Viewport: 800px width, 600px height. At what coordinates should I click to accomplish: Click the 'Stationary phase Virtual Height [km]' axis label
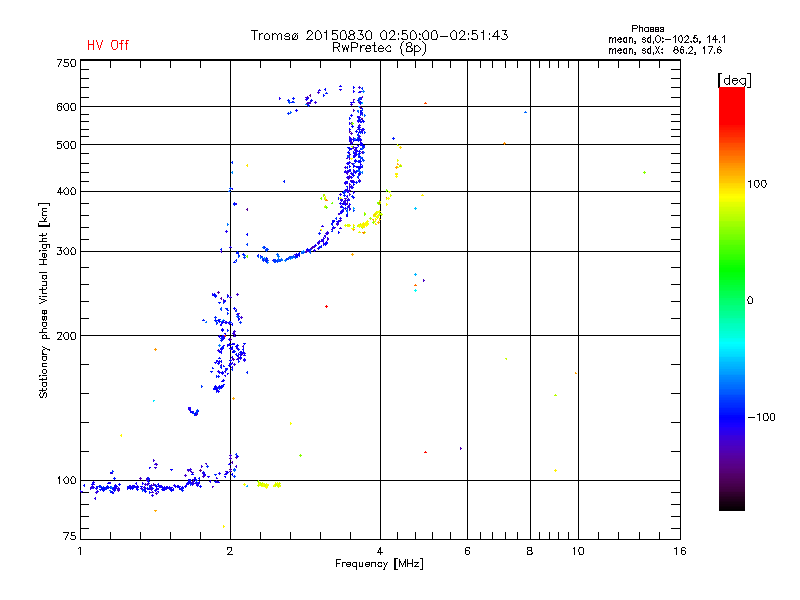(43, 300)
